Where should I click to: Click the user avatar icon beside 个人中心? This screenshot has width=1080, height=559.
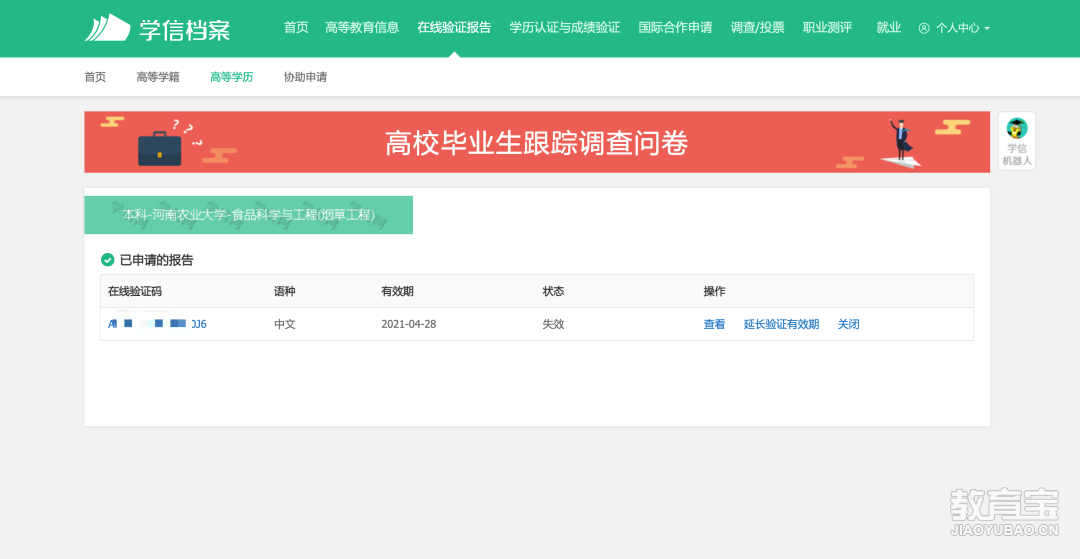tap(924, 28)
